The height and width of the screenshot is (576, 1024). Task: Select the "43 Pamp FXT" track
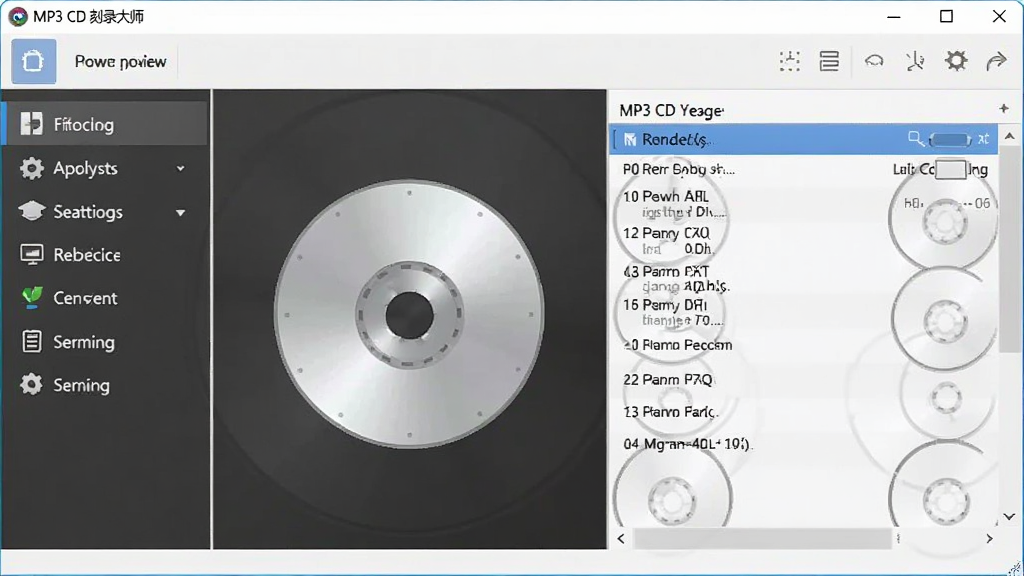click(665, 271)
